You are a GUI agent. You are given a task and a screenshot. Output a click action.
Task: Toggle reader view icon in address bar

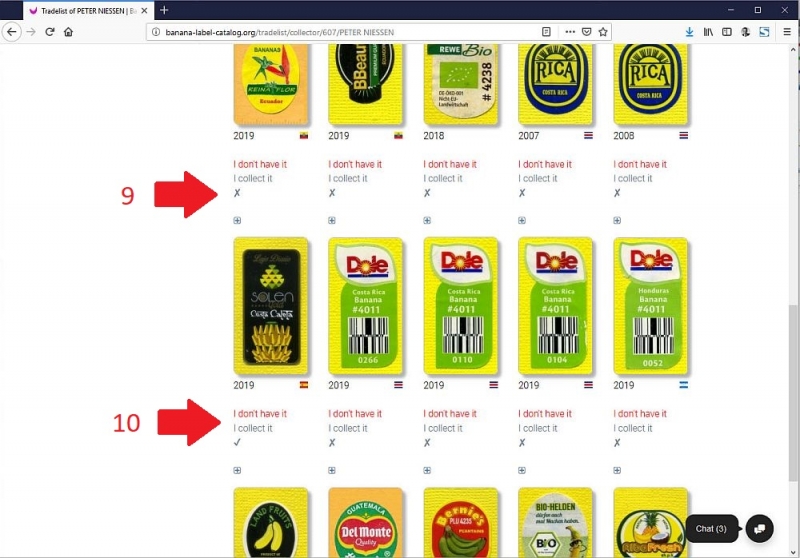[x=546, y=32]
